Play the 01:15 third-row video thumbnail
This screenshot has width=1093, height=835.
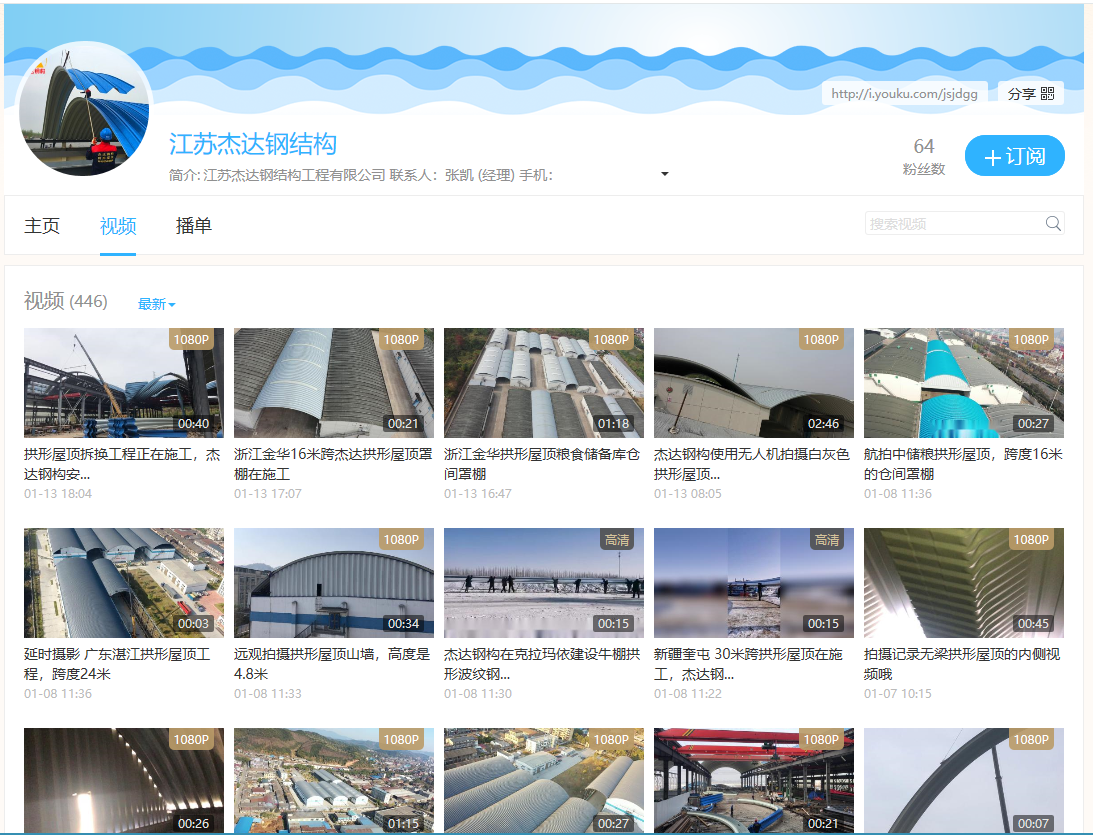coord(334,781)
